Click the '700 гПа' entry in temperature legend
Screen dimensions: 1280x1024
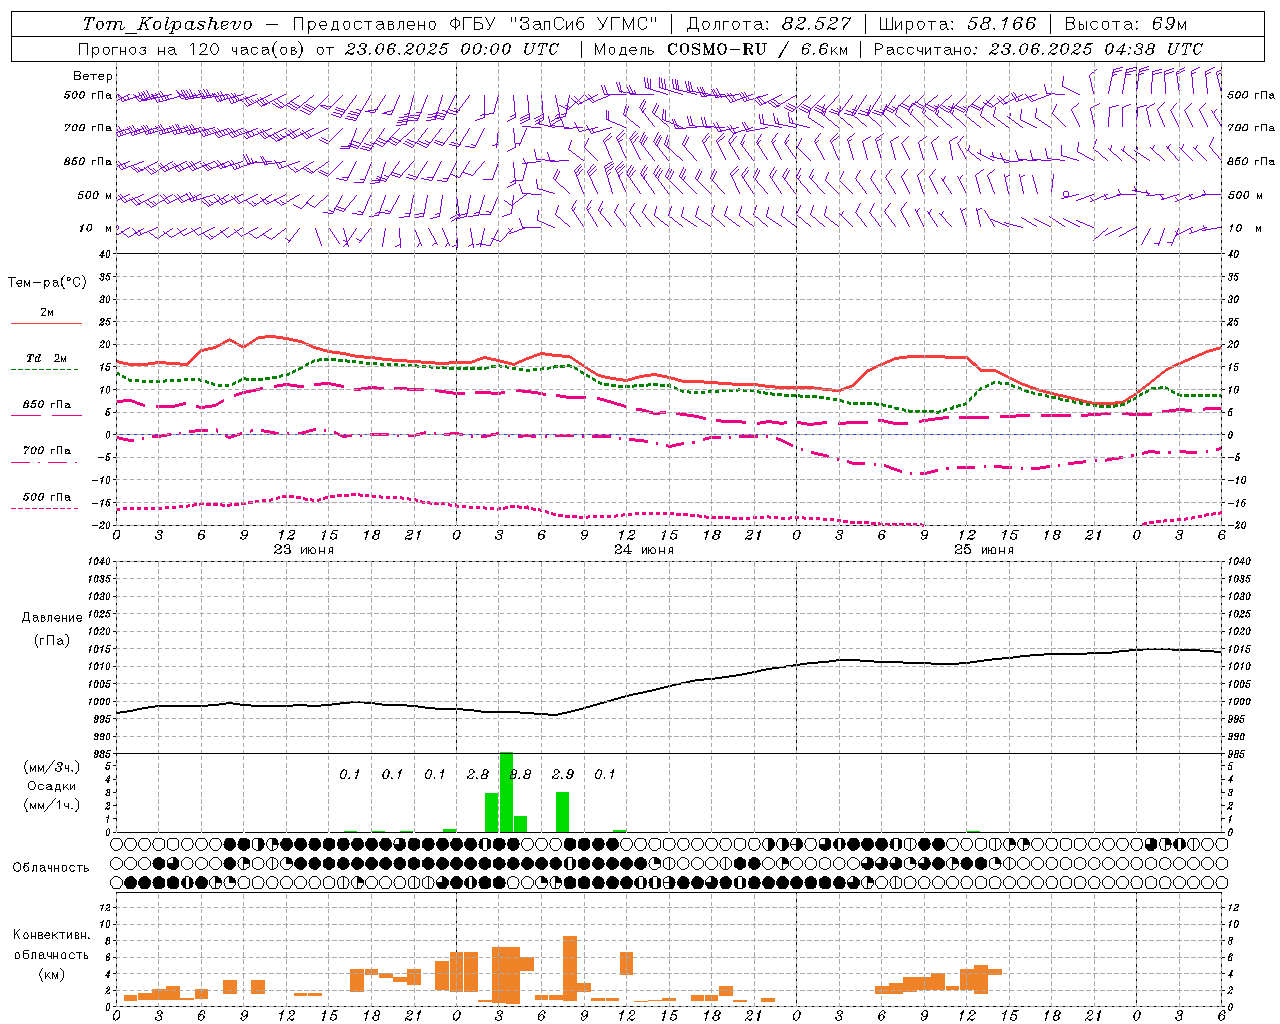[x=47, y=451]
